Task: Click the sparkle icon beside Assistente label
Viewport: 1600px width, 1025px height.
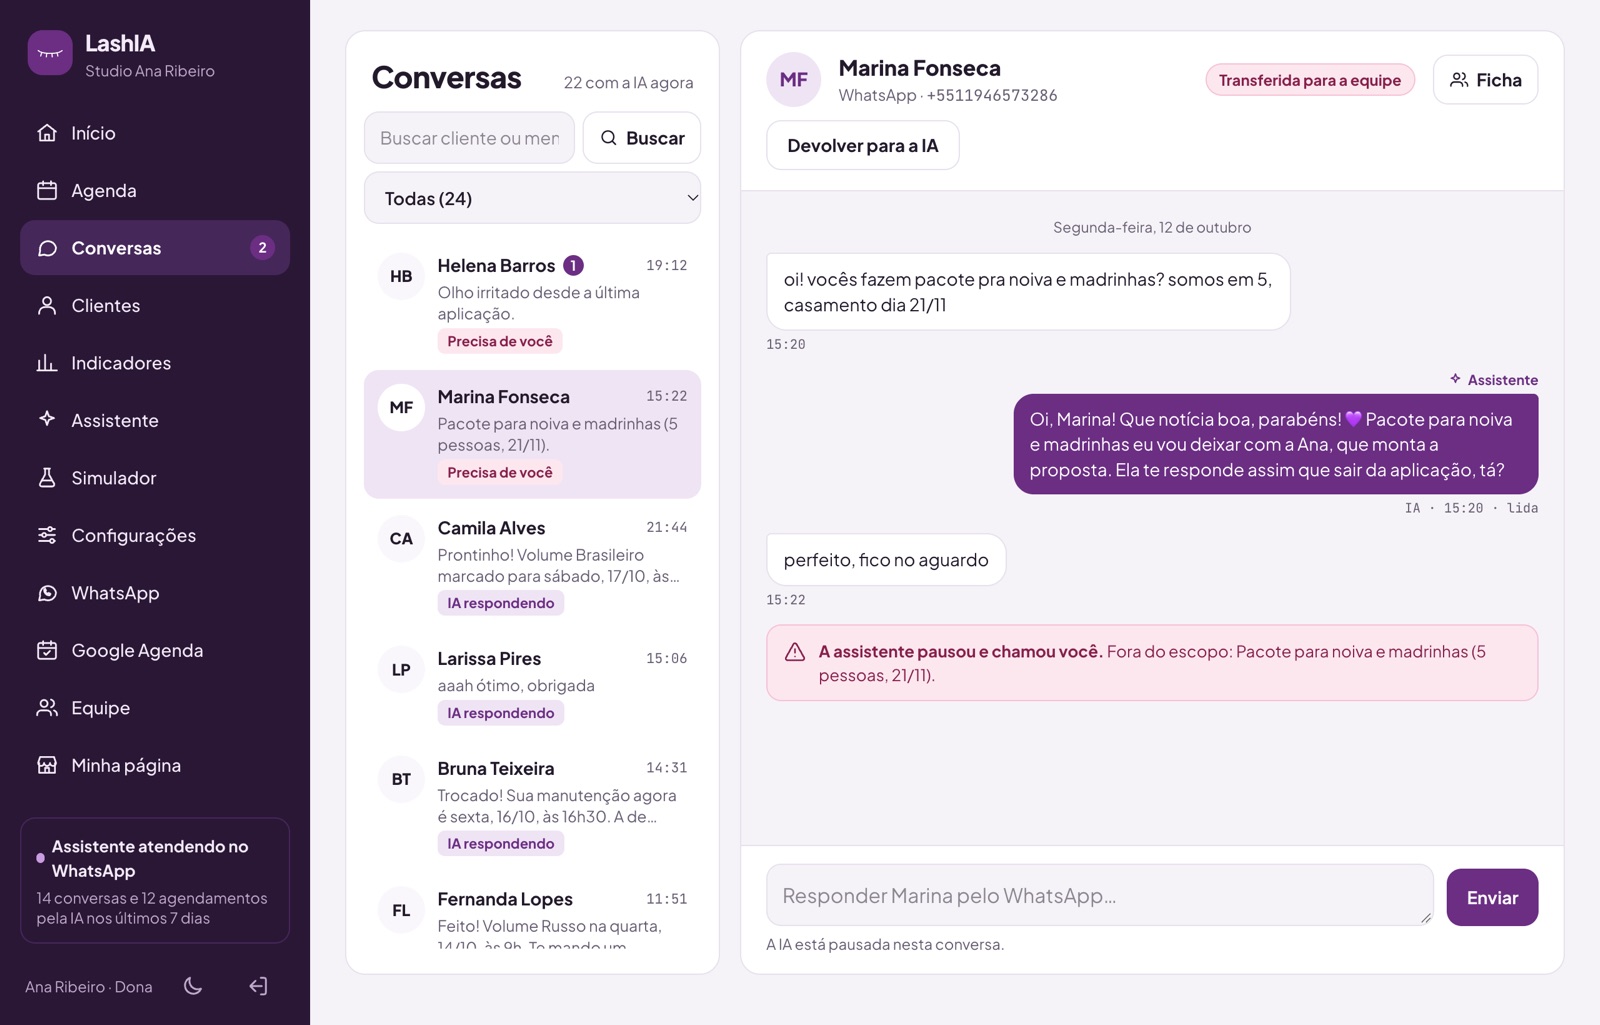Action: coord(1455,379)
